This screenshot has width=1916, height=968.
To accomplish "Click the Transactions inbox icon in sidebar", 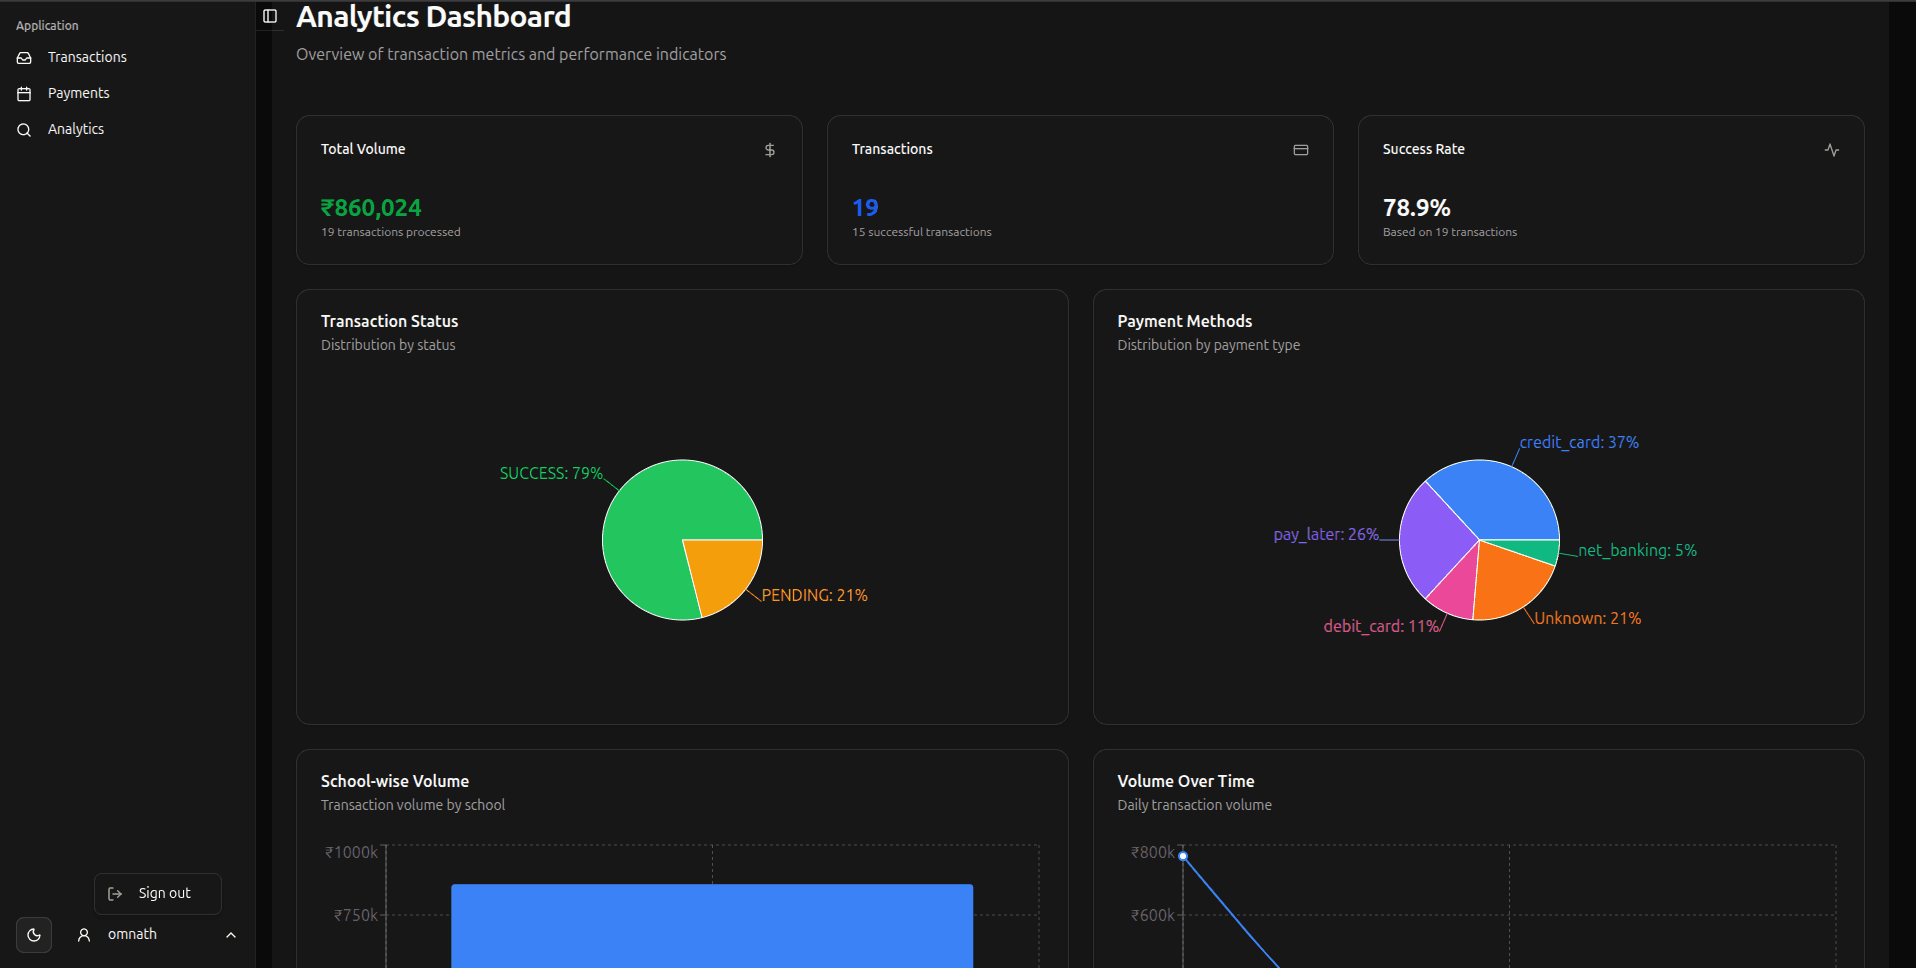I will 25,58.
